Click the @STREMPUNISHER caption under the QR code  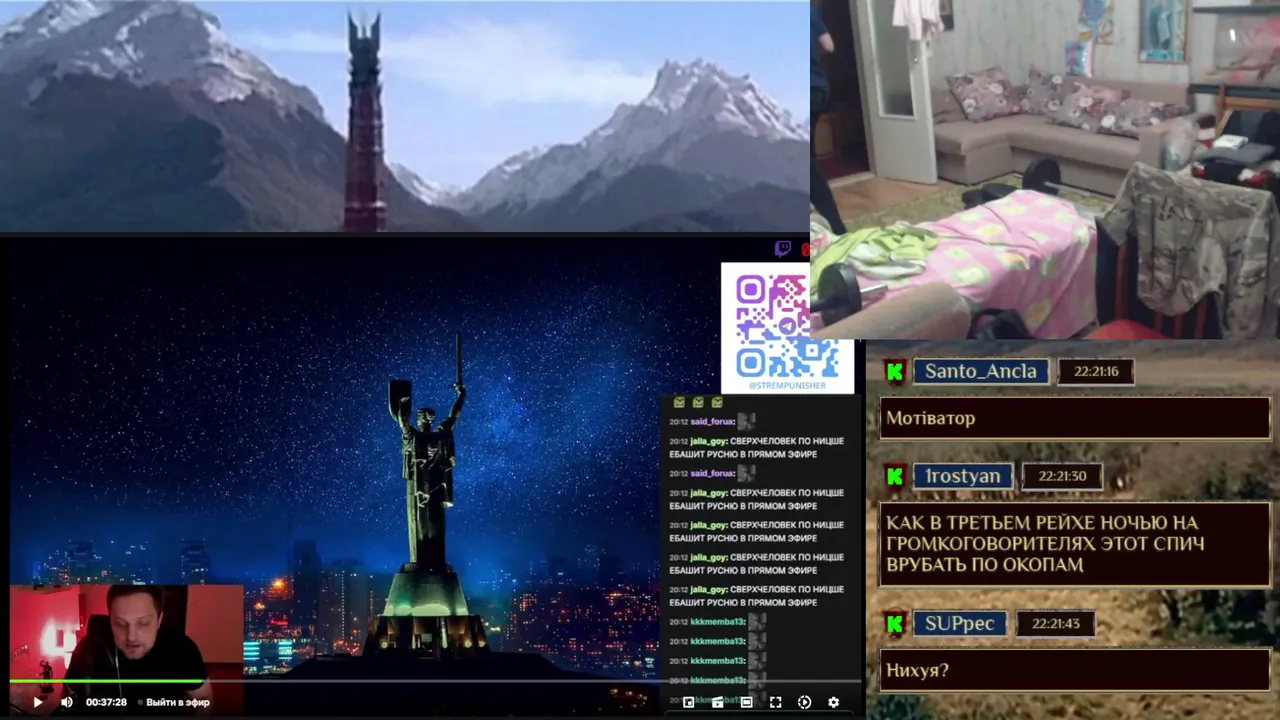point(787,385)
